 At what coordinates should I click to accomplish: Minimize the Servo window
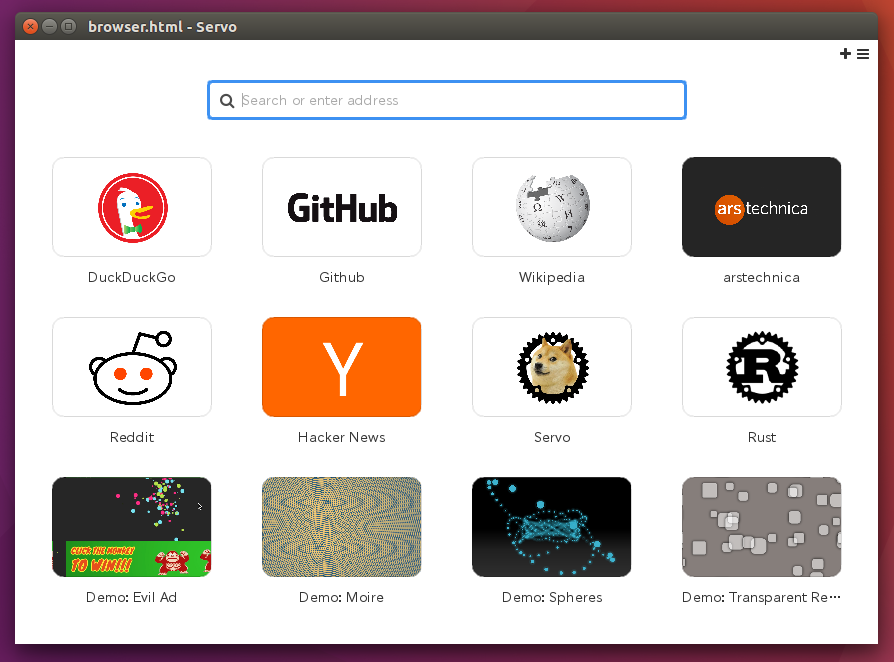point(50,26)
